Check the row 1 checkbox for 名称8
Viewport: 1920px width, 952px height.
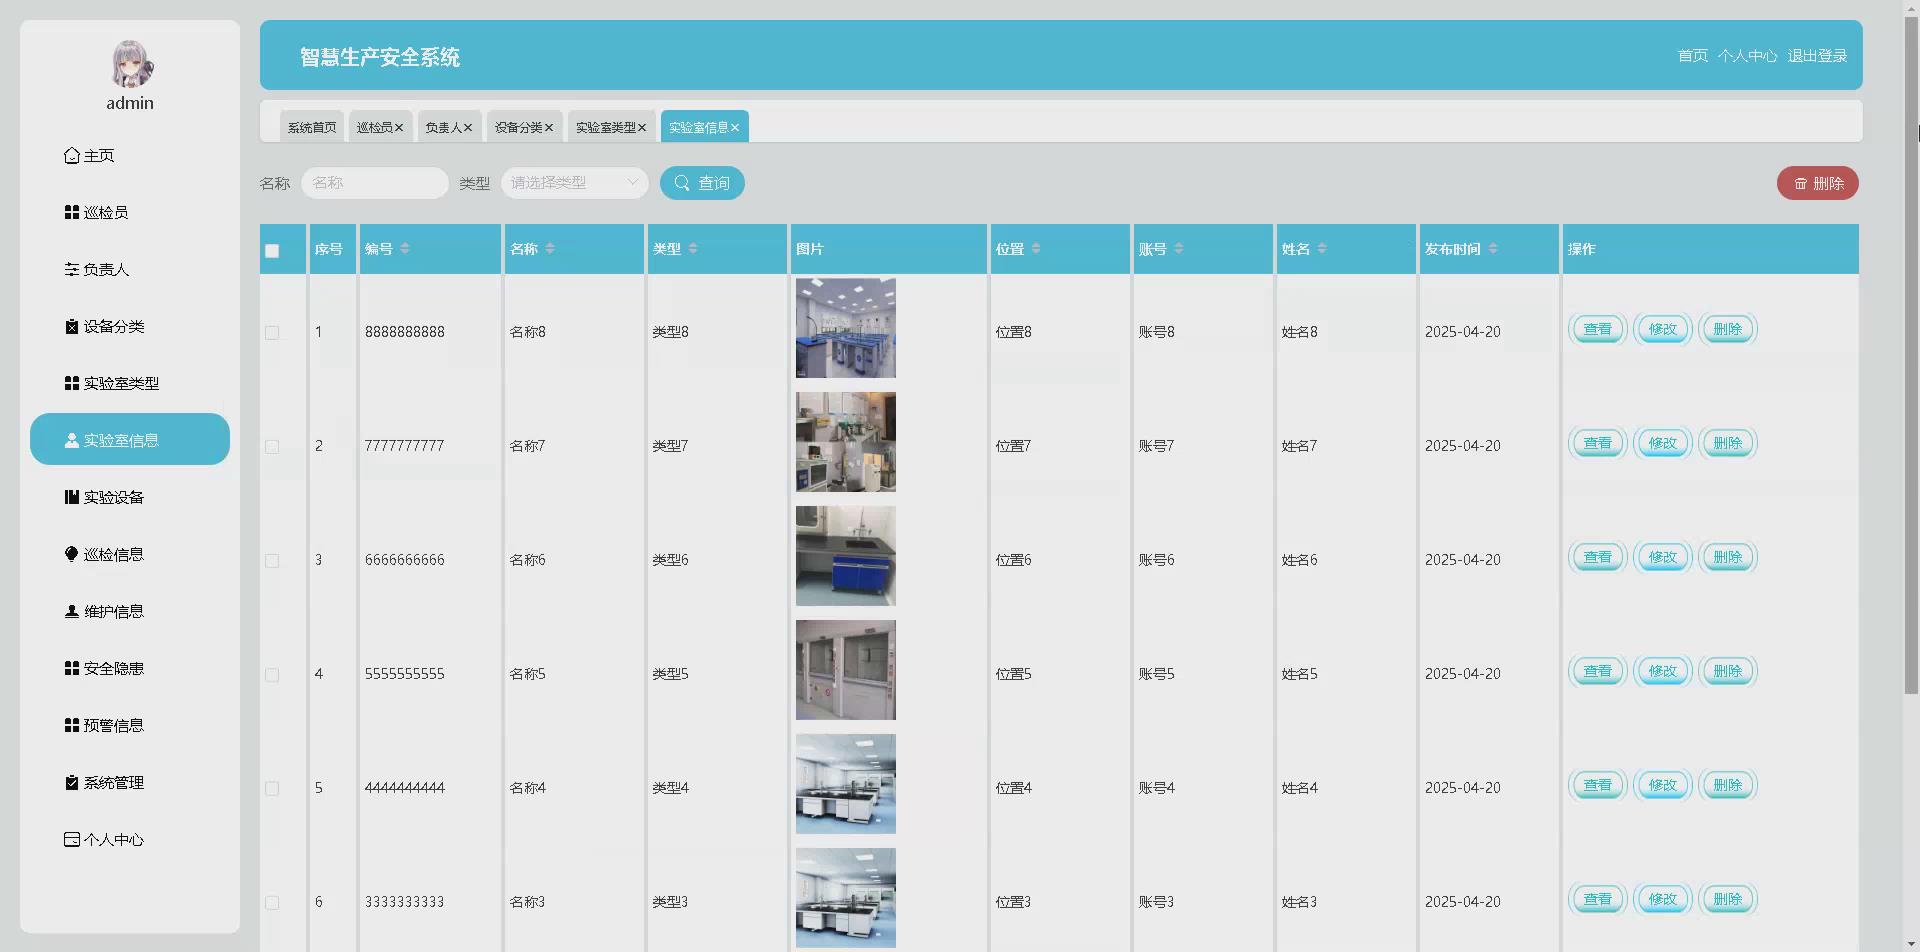point(272,333)
